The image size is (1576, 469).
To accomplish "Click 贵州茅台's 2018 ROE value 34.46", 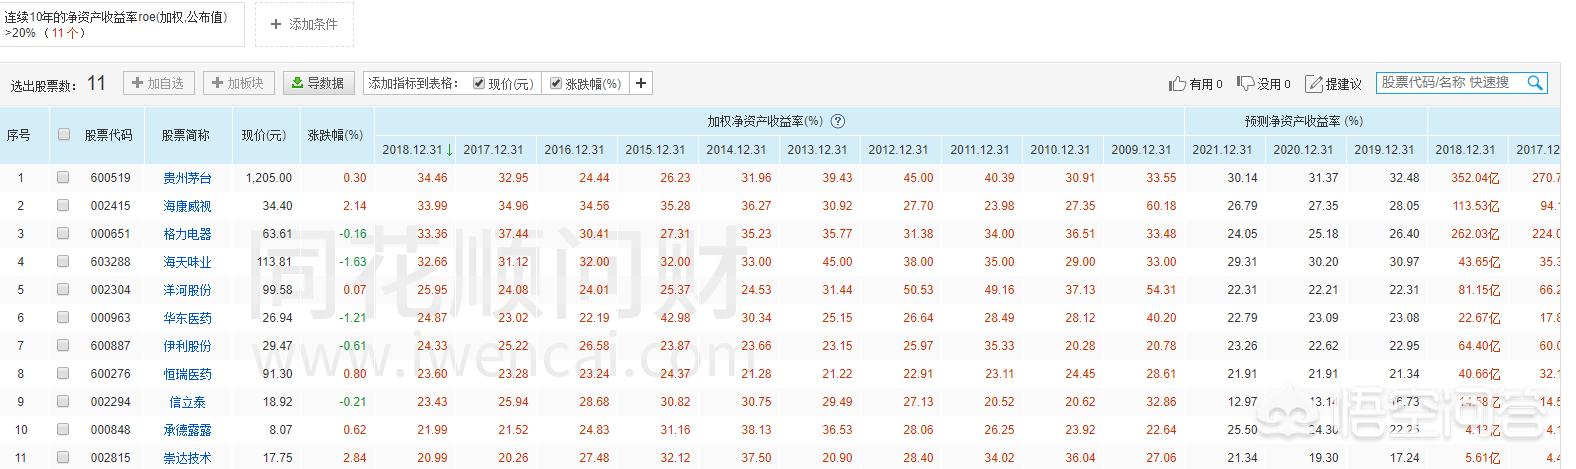I will click(432, 178).
